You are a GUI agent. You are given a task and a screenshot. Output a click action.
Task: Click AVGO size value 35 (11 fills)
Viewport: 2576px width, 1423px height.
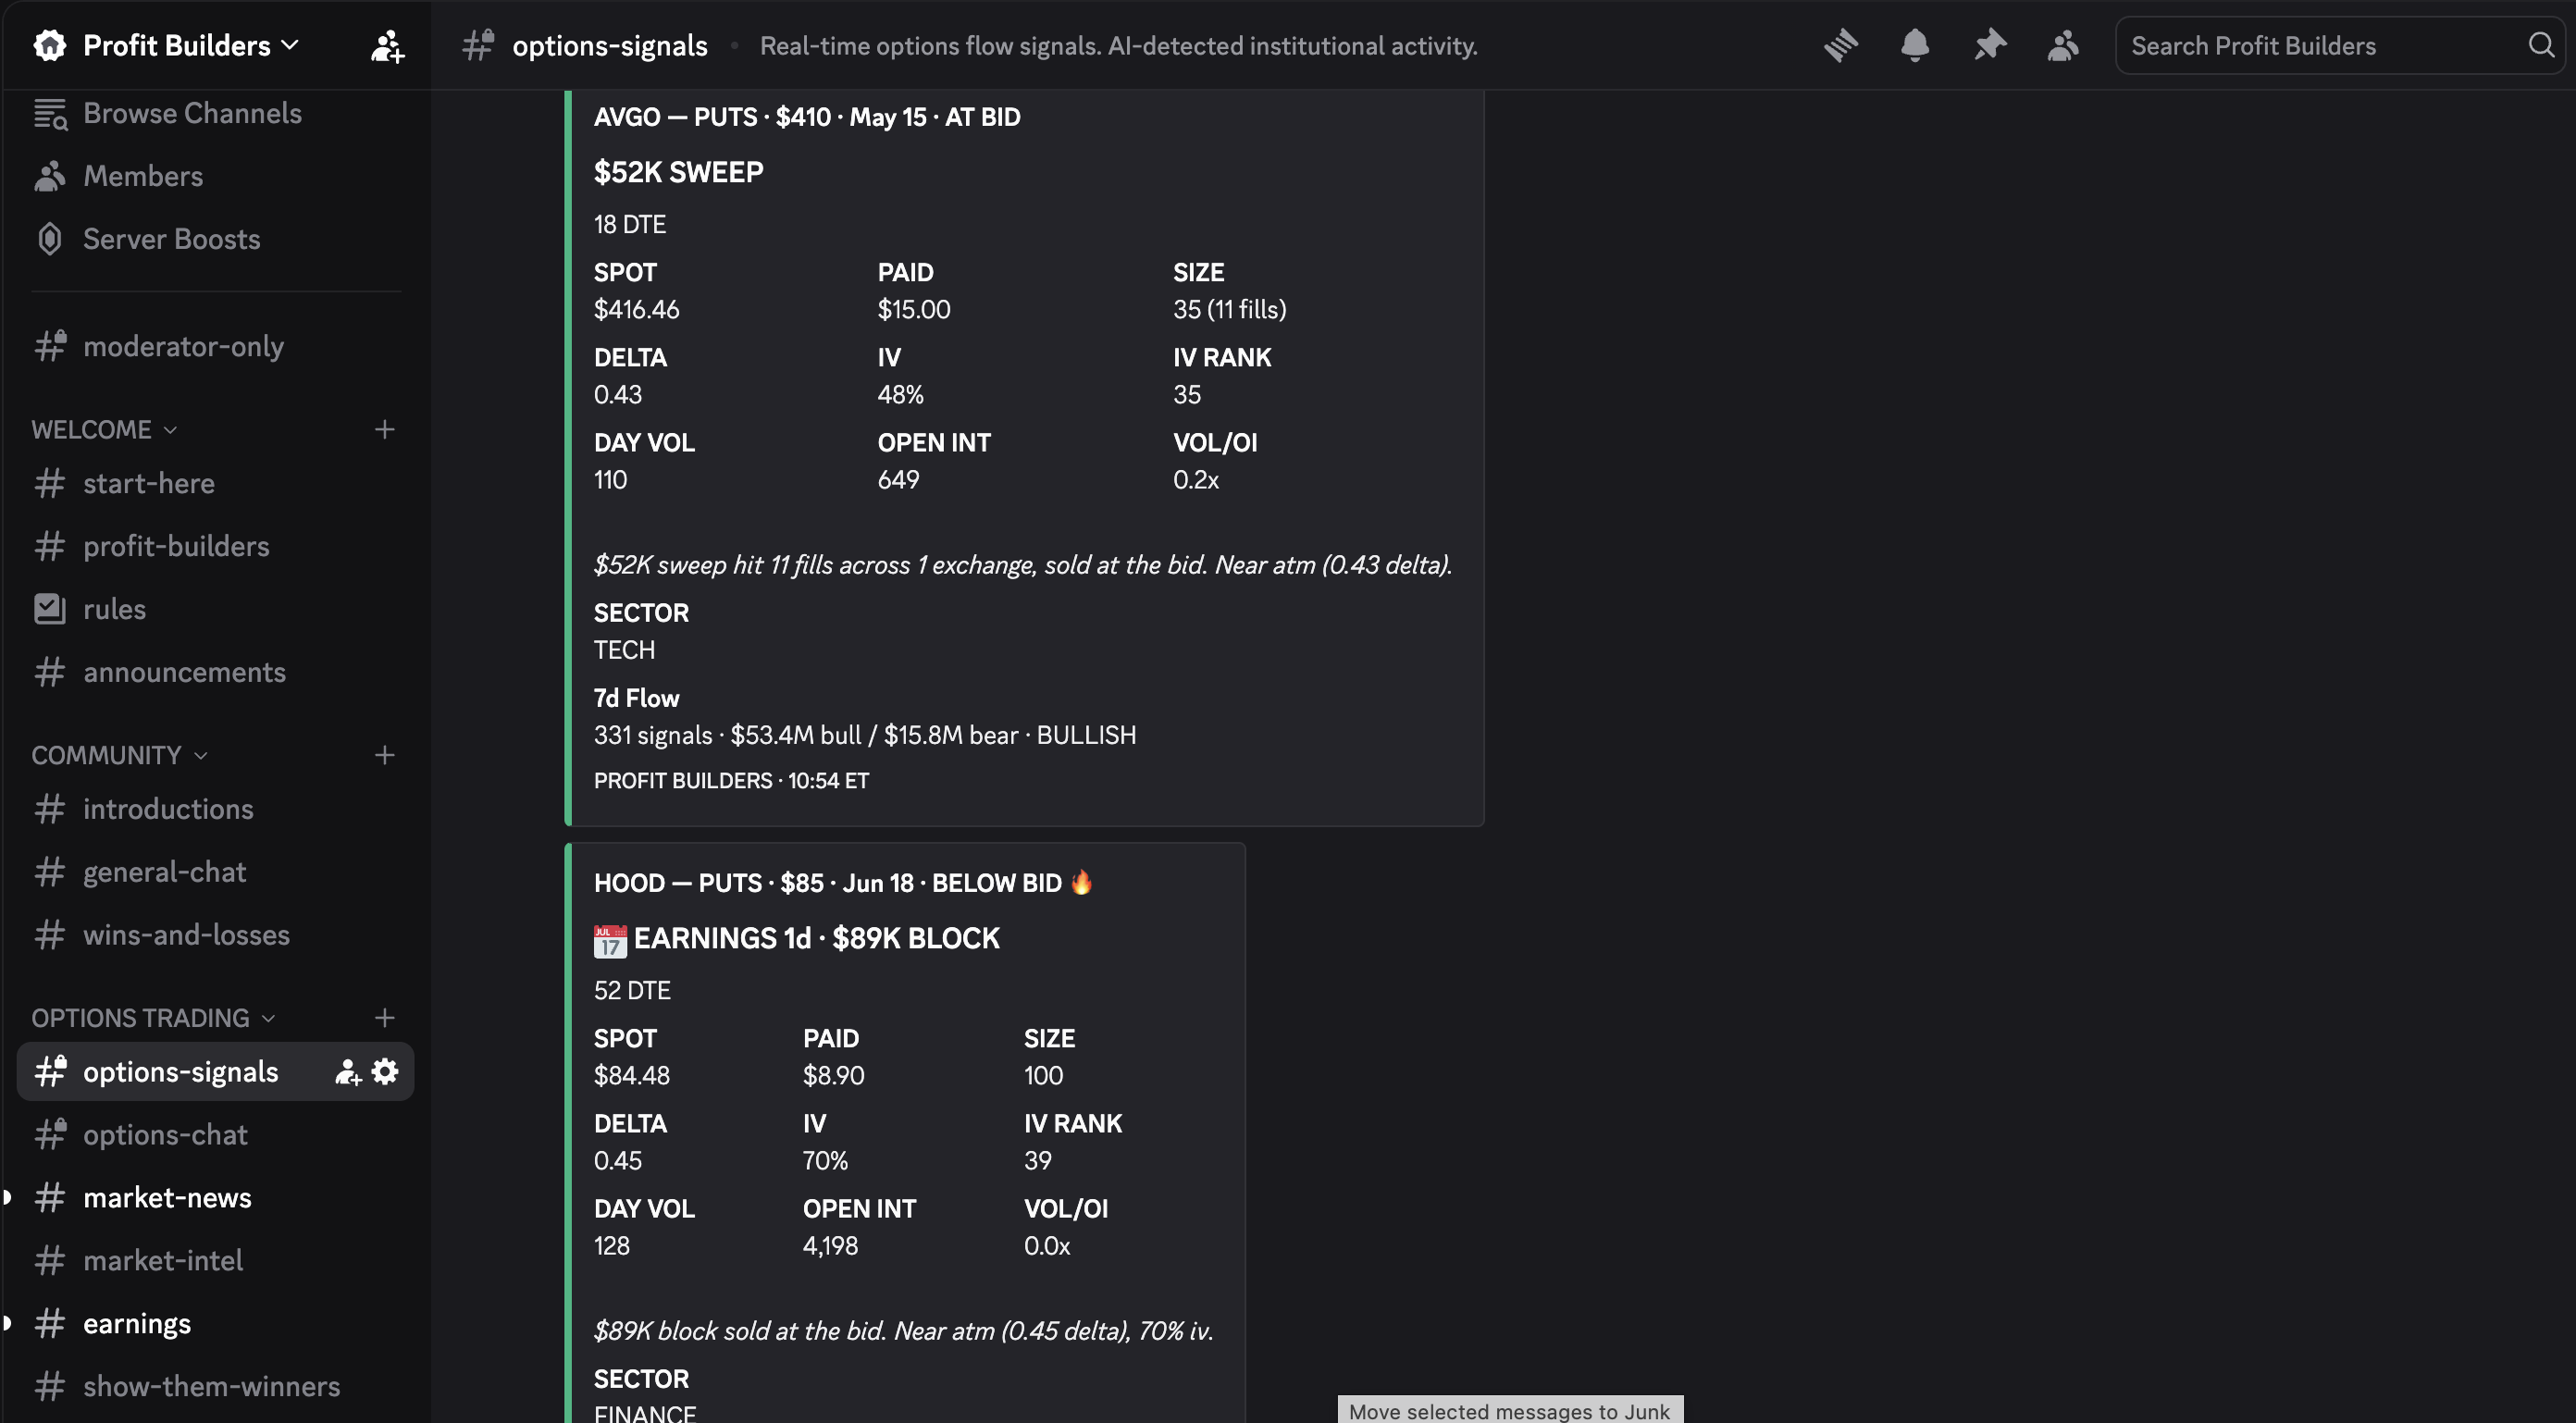(x=1230, y=309)
